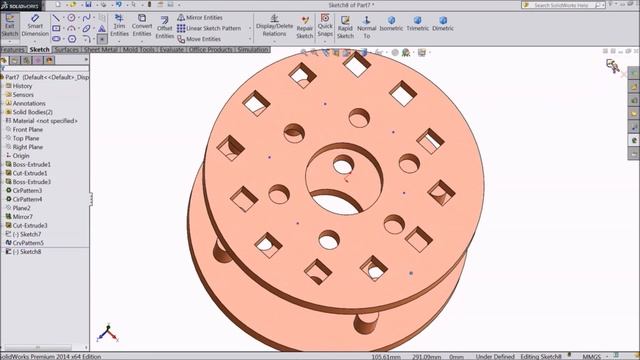Activate the Rapid Sketch tool
Screen dimensions: 640x360
(345, 27)
